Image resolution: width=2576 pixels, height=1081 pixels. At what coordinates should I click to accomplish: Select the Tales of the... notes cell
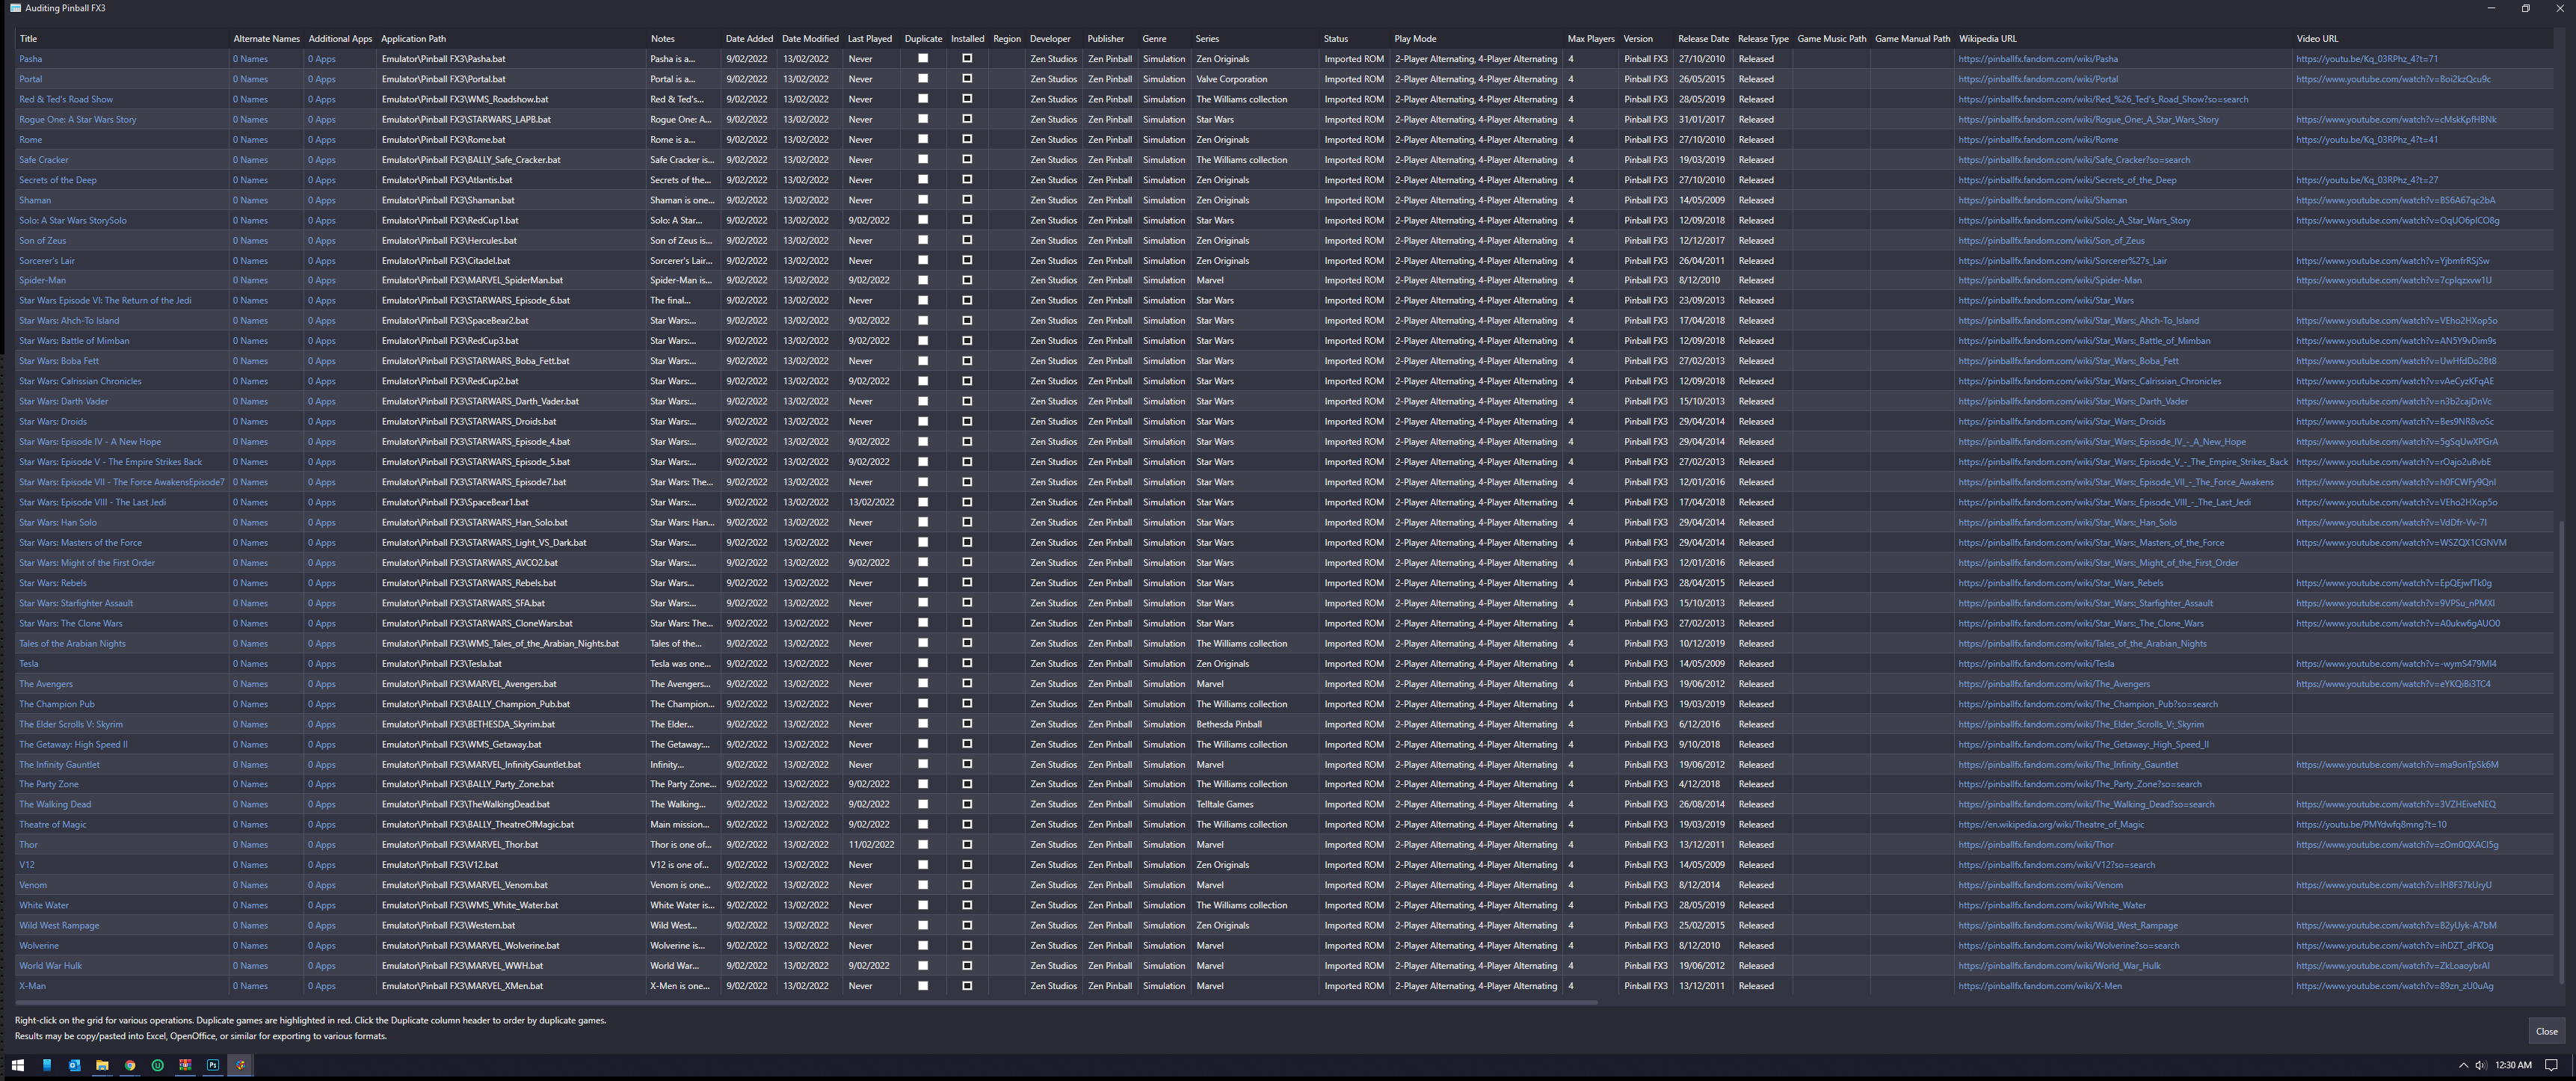point(683,644)
